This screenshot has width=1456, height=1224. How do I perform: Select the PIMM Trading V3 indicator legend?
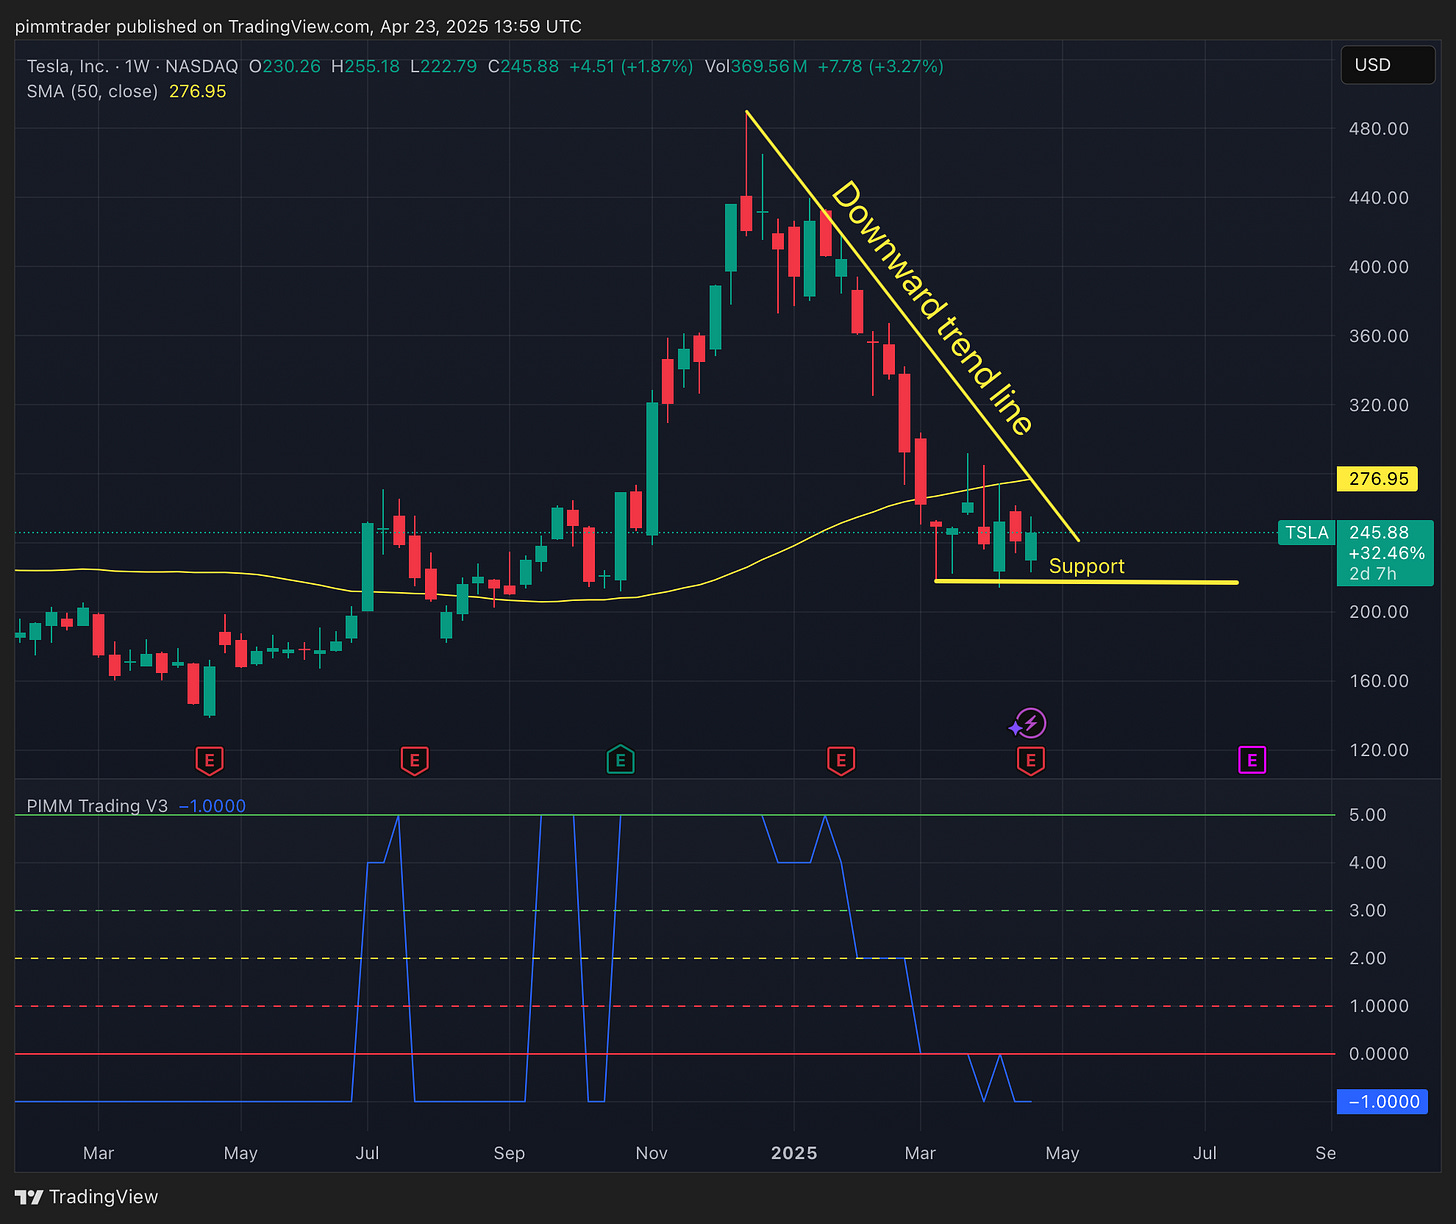point(97,806)
